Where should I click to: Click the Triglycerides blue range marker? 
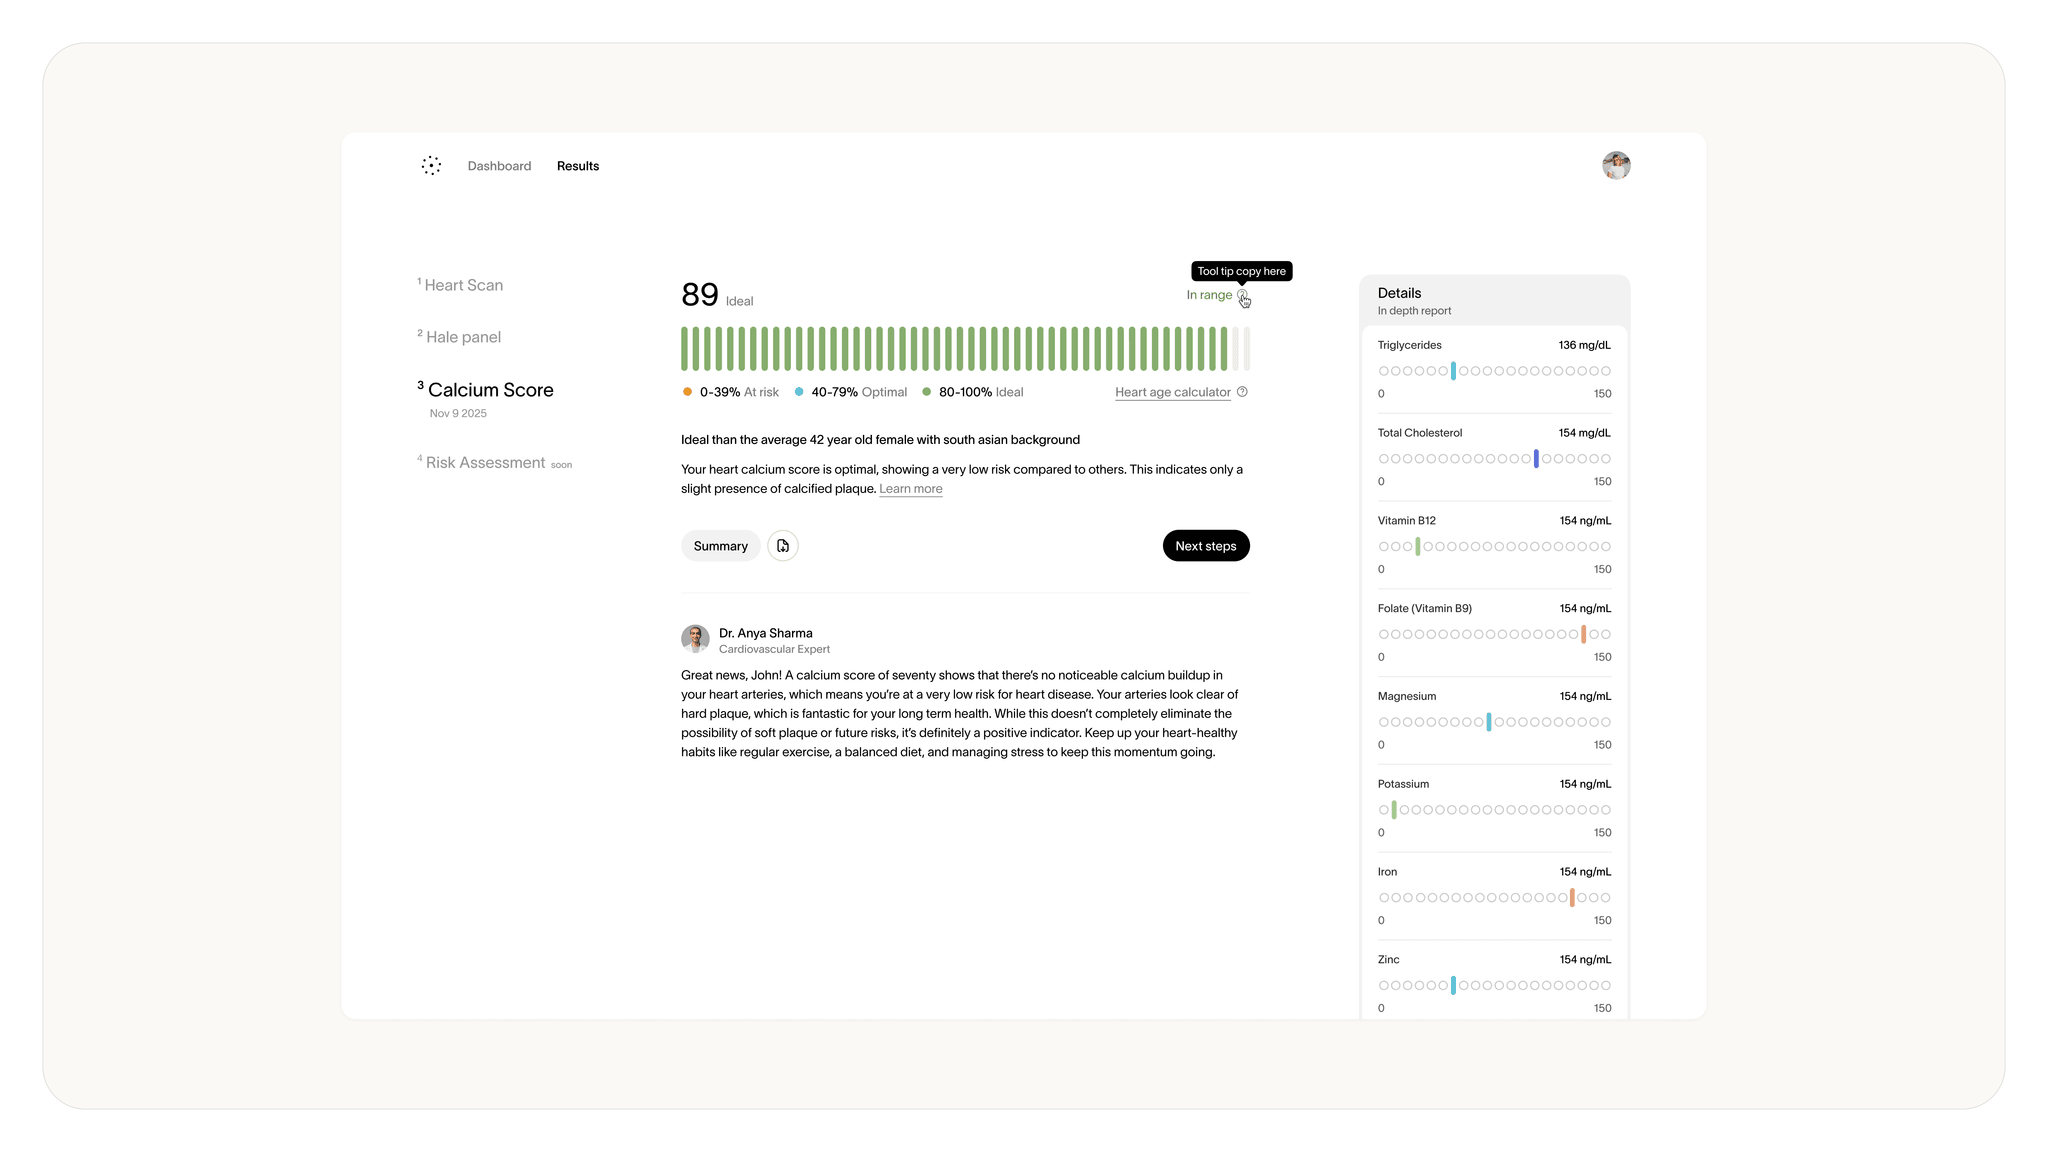tap(1453, 371)
